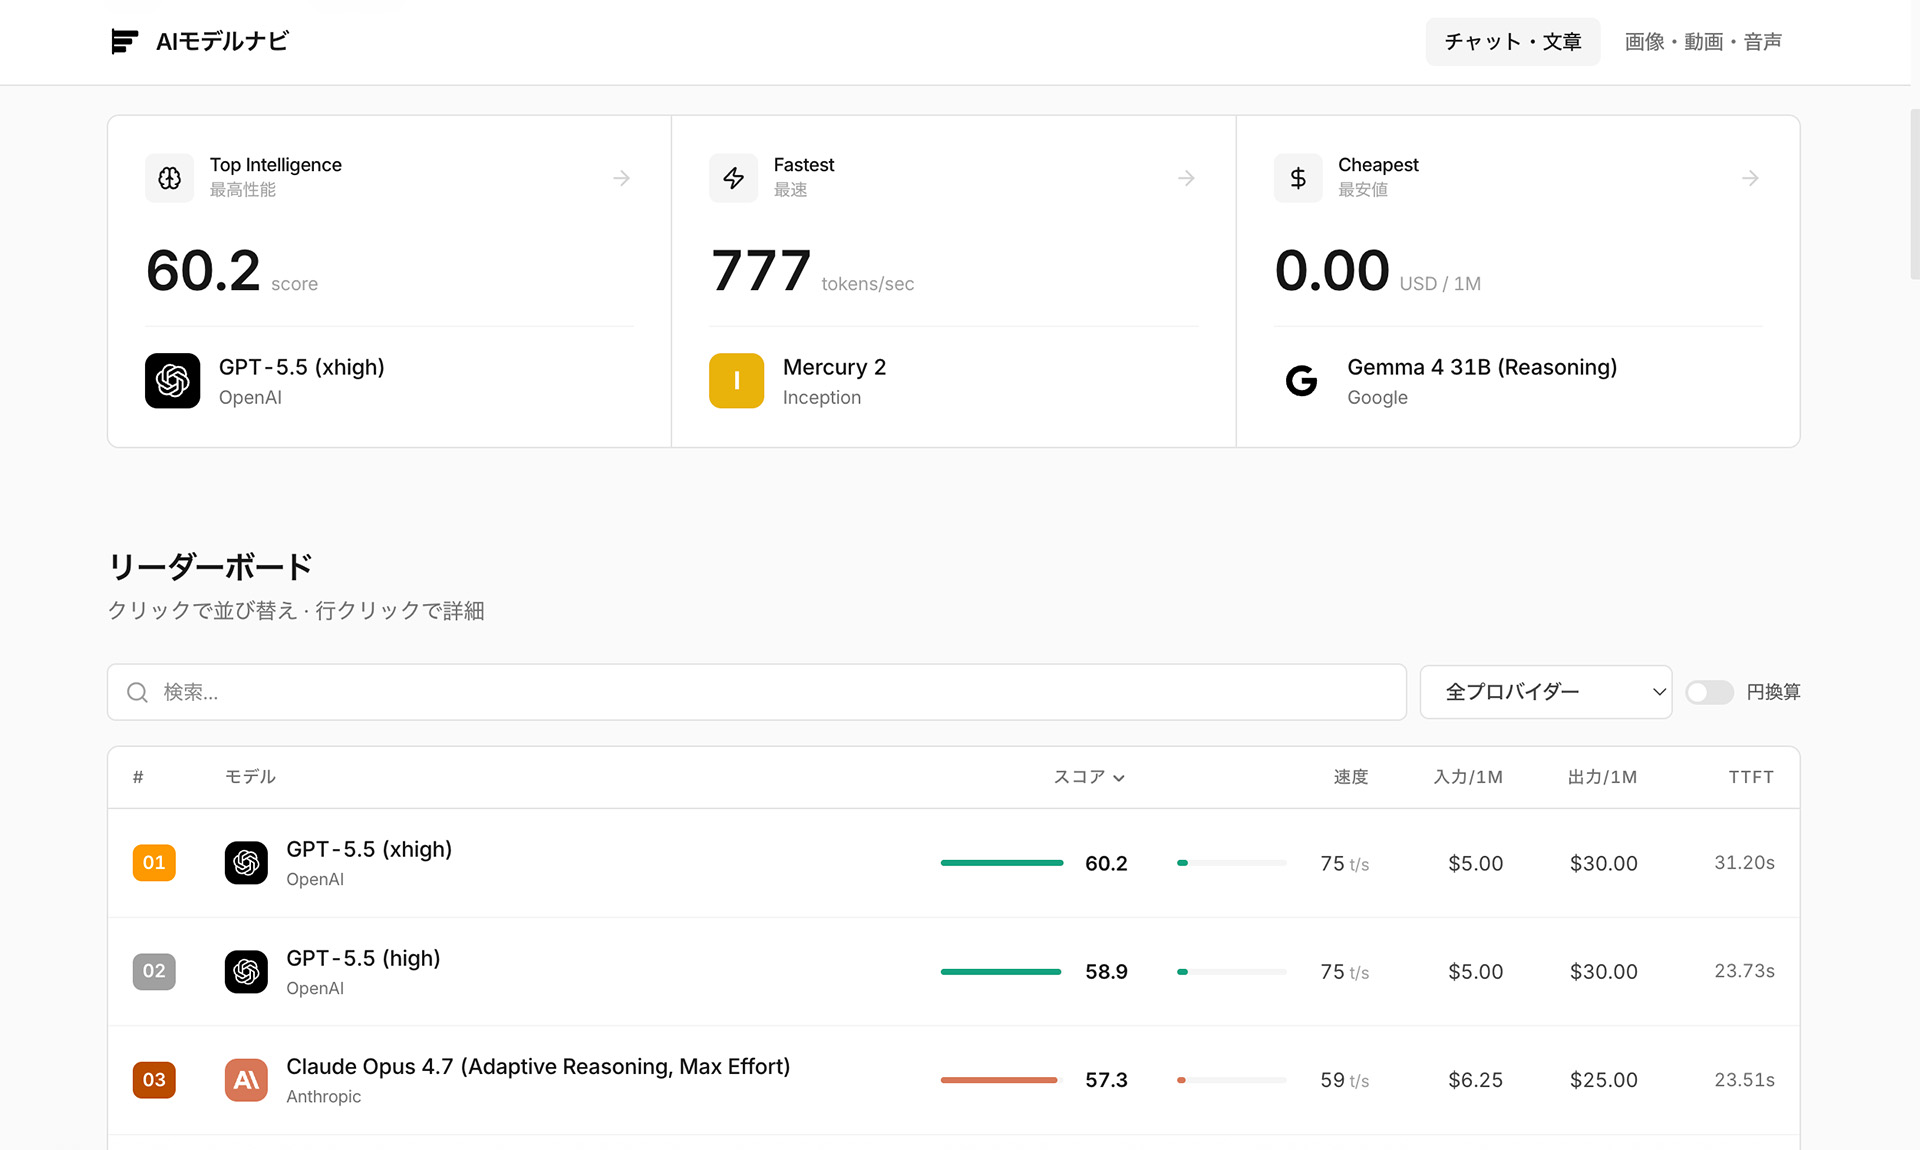Click the $25.00 output price cell
Screen dimensions: 1920x1150
(x=1603, y=1080)
